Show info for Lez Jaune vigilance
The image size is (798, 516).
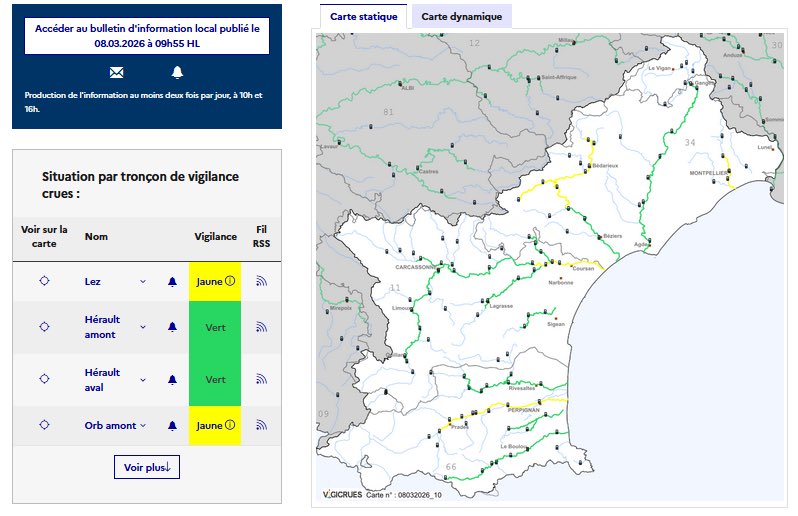point(230,281)
